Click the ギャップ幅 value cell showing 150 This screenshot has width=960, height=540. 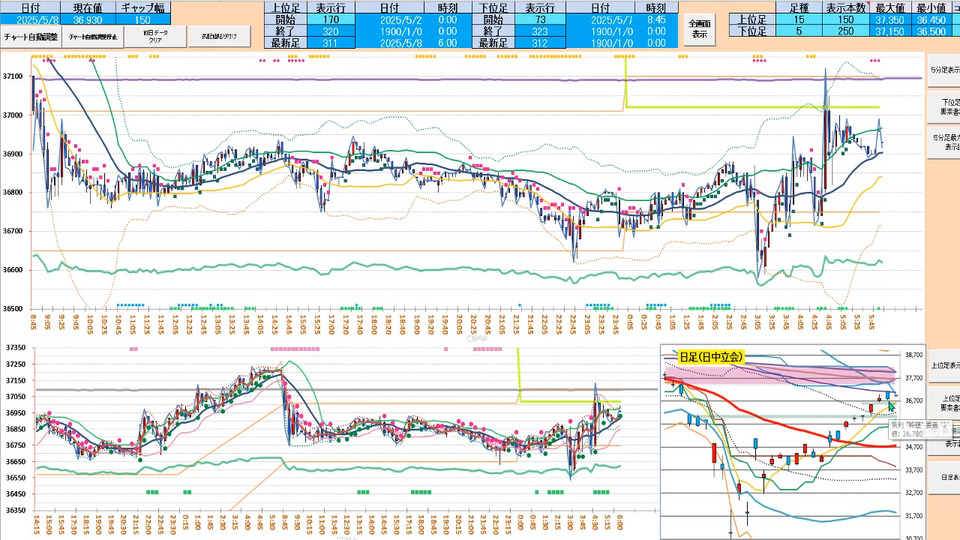(x=142, y=19)
